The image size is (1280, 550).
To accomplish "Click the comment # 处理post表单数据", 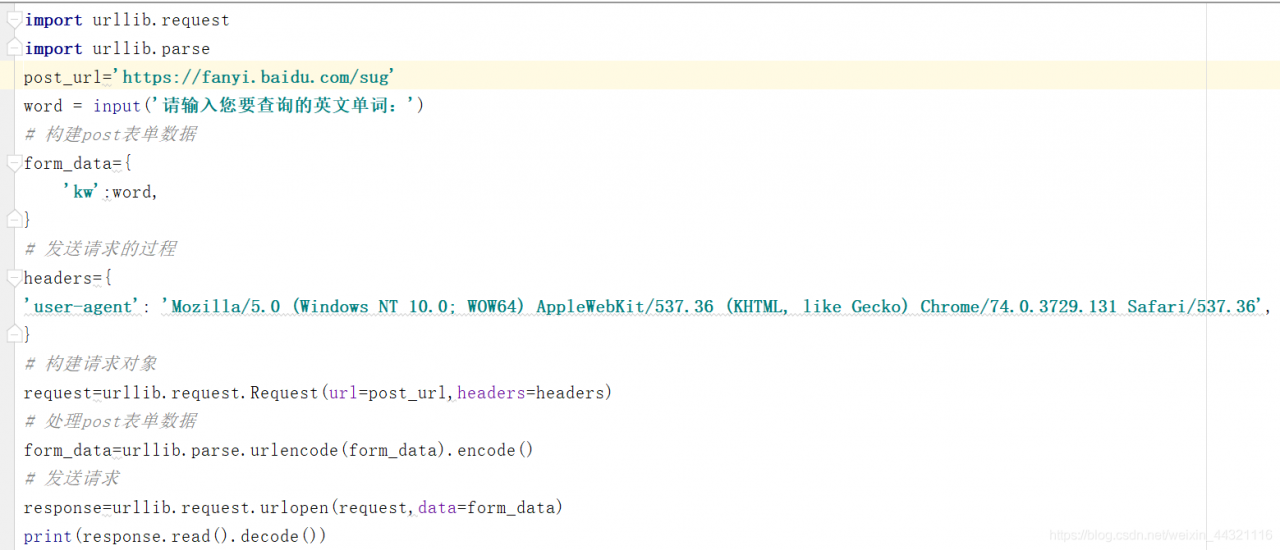I will click(x=110, y=421).
